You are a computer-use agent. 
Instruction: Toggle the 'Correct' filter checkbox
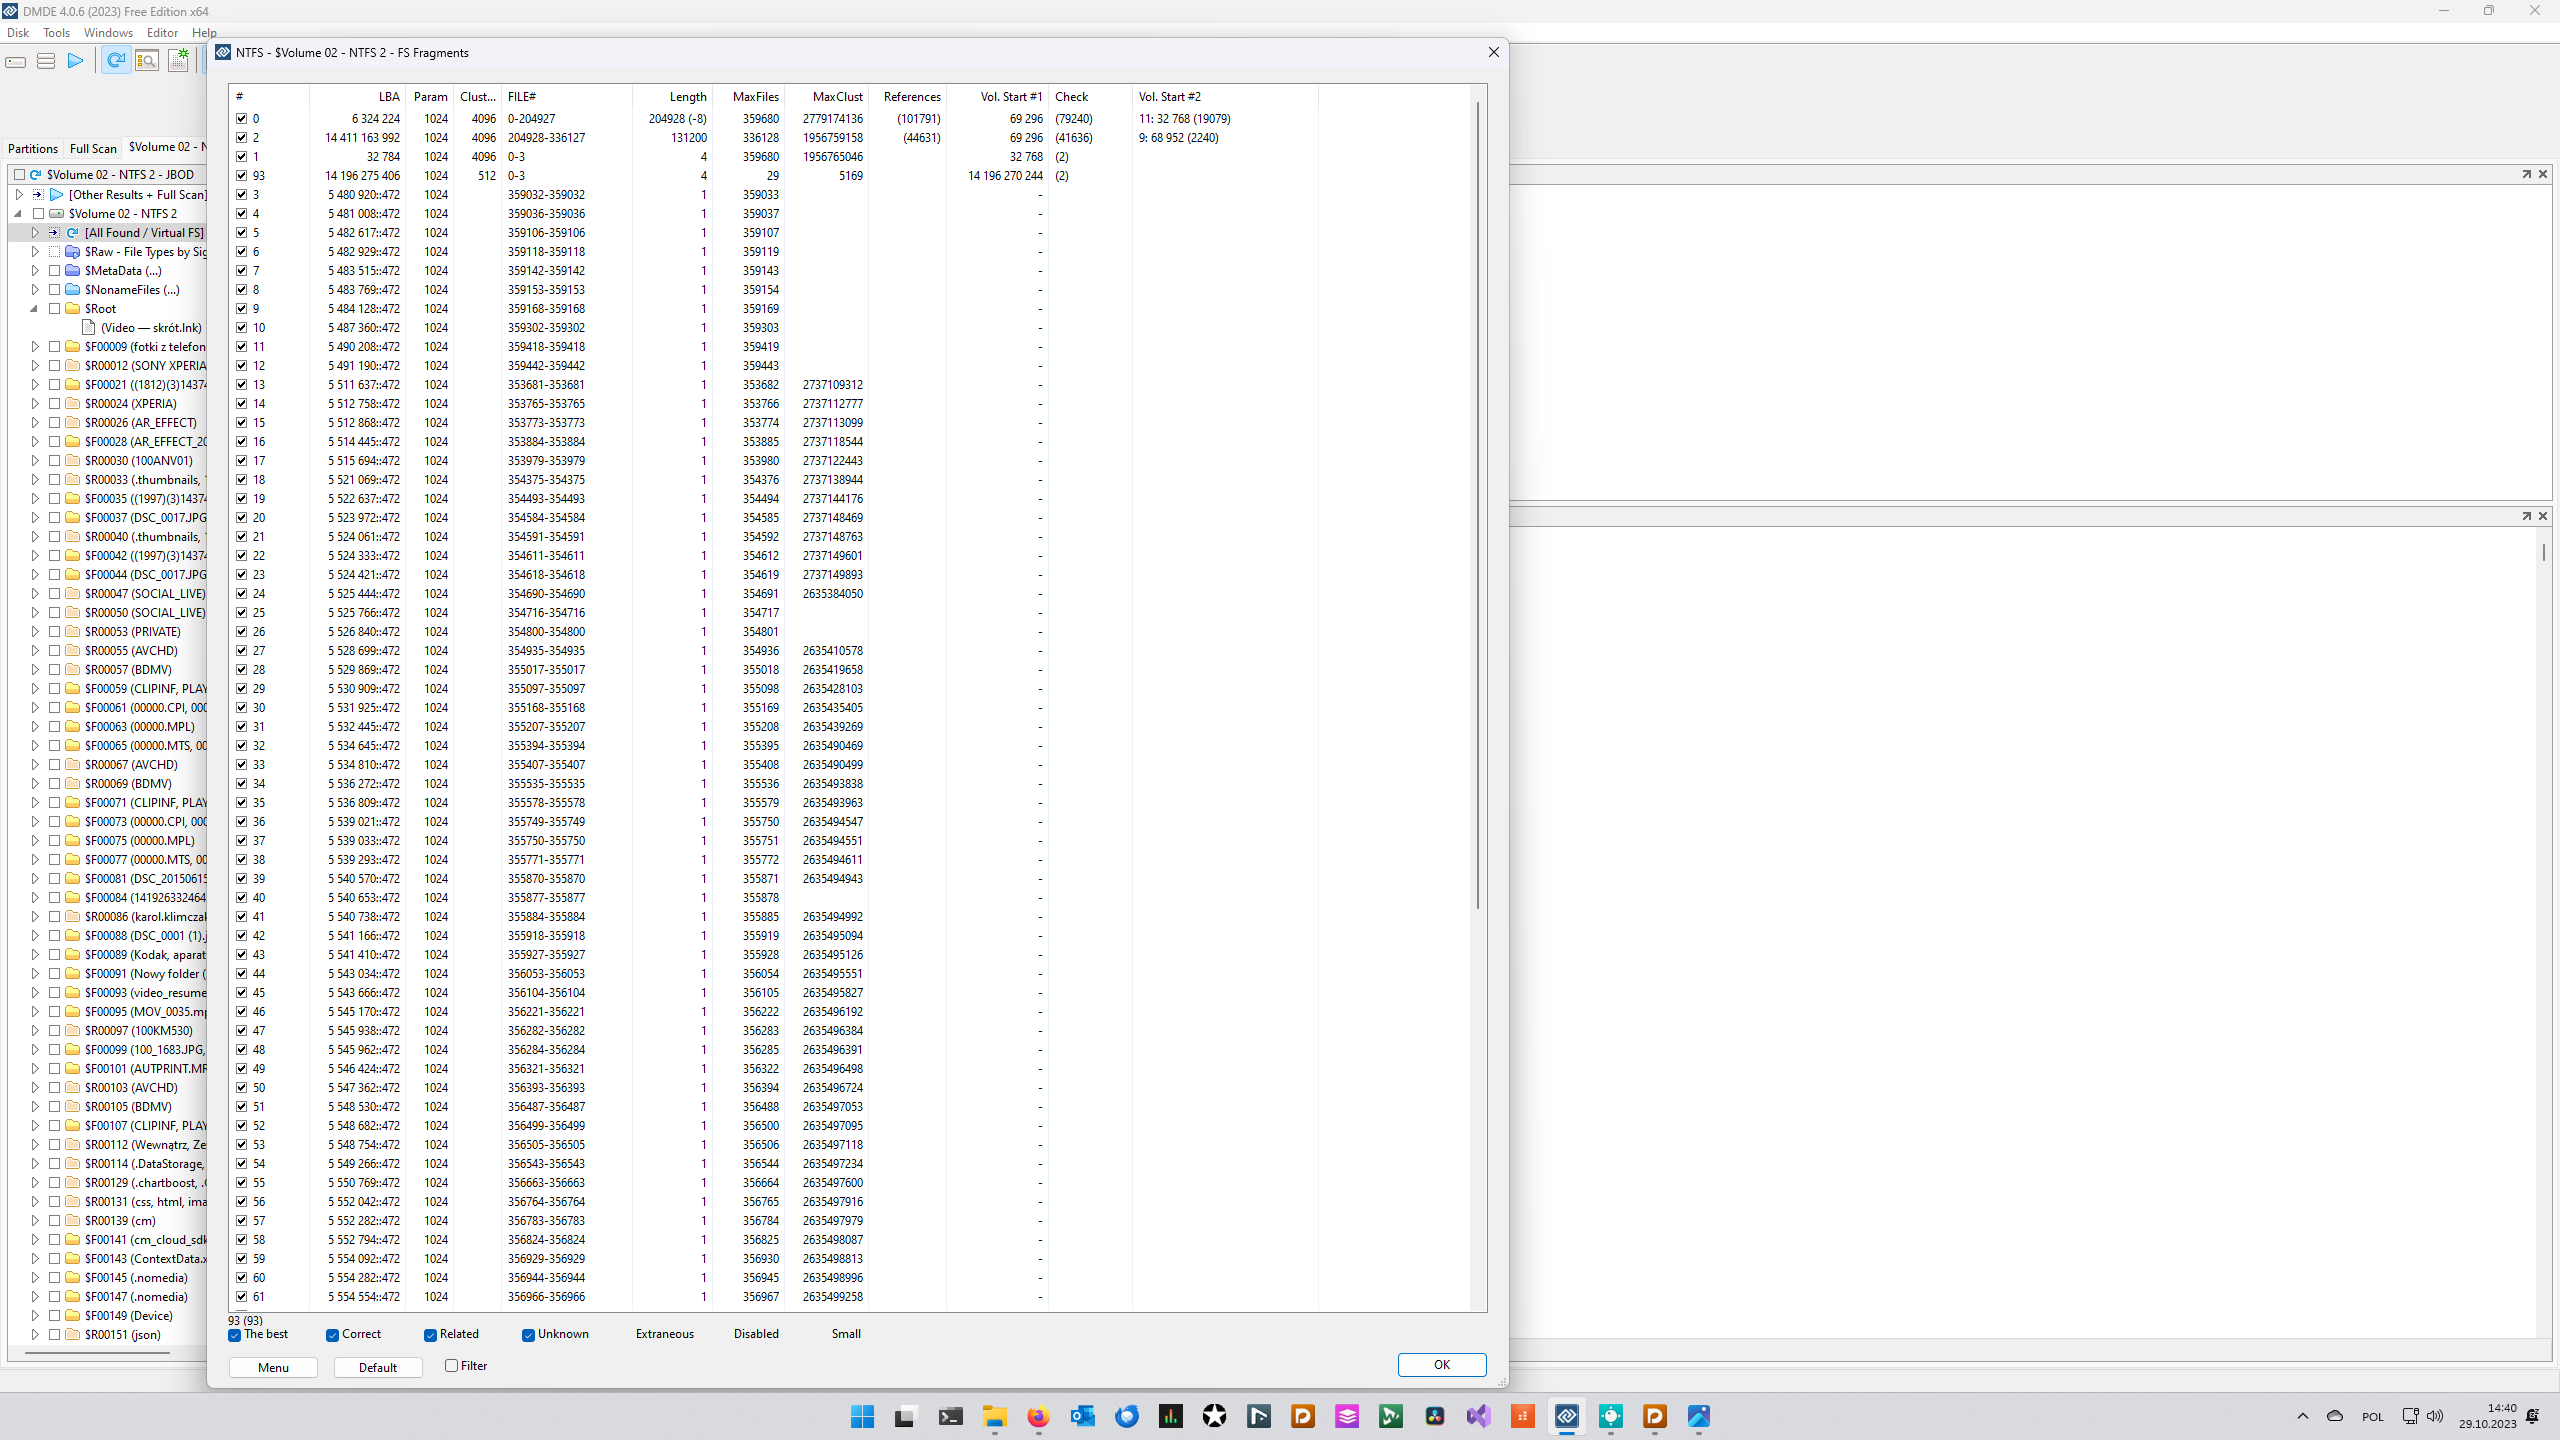coord(332,1335)
